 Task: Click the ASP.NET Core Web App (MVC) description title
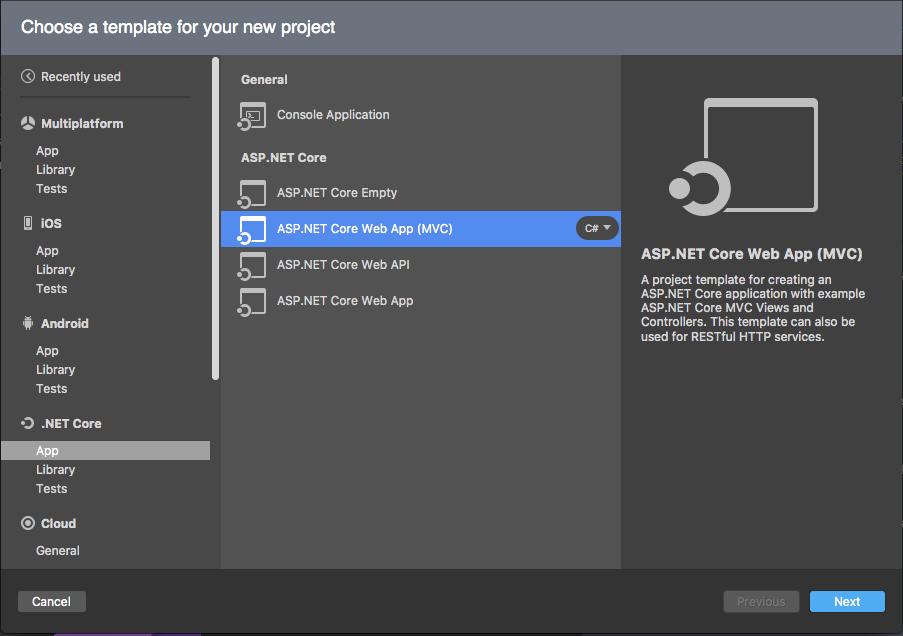coord(752,254)
